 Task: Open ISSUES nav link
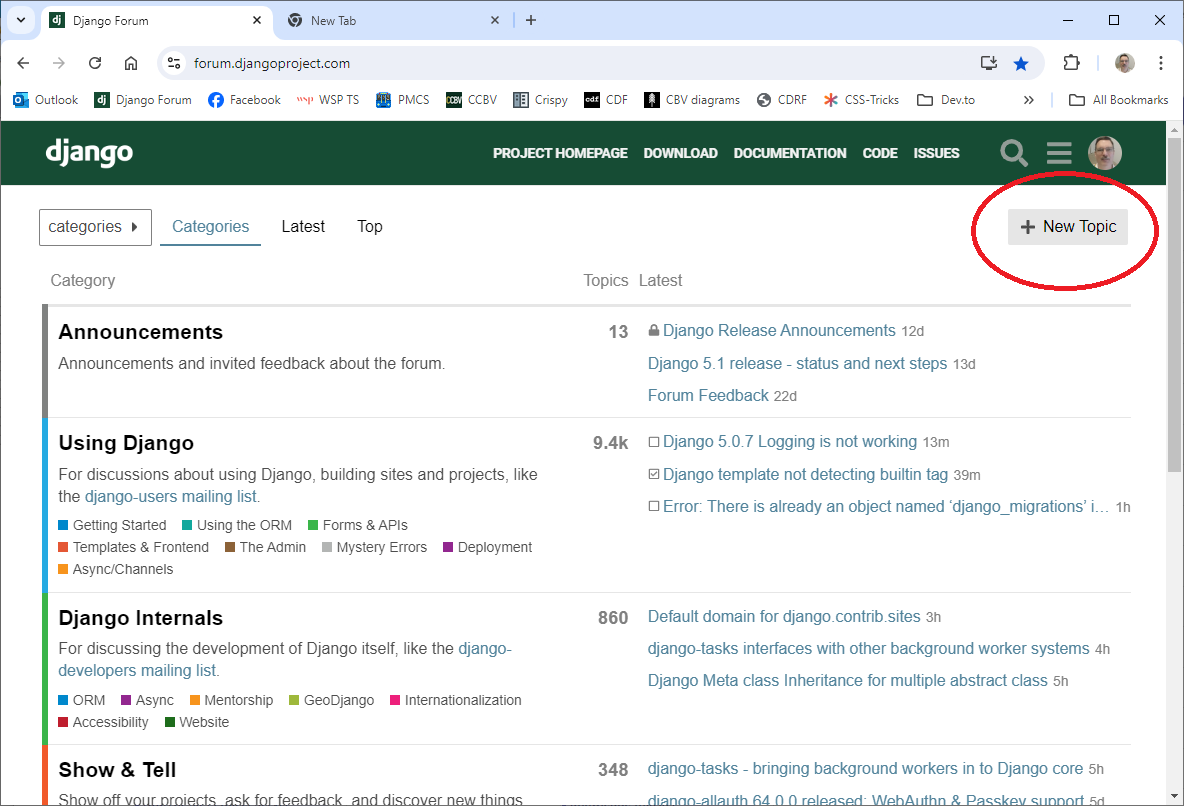936,153
